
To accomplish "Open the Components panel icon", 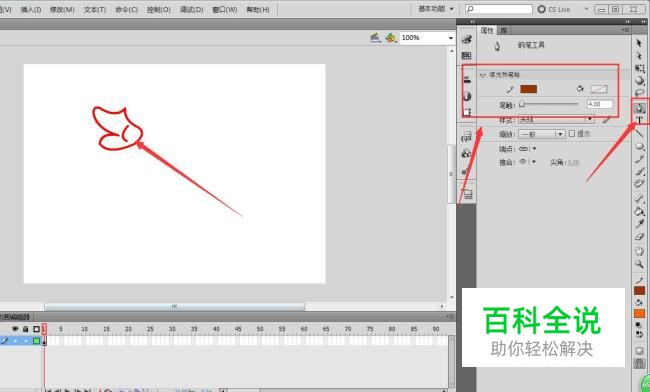I will (467, 154).
